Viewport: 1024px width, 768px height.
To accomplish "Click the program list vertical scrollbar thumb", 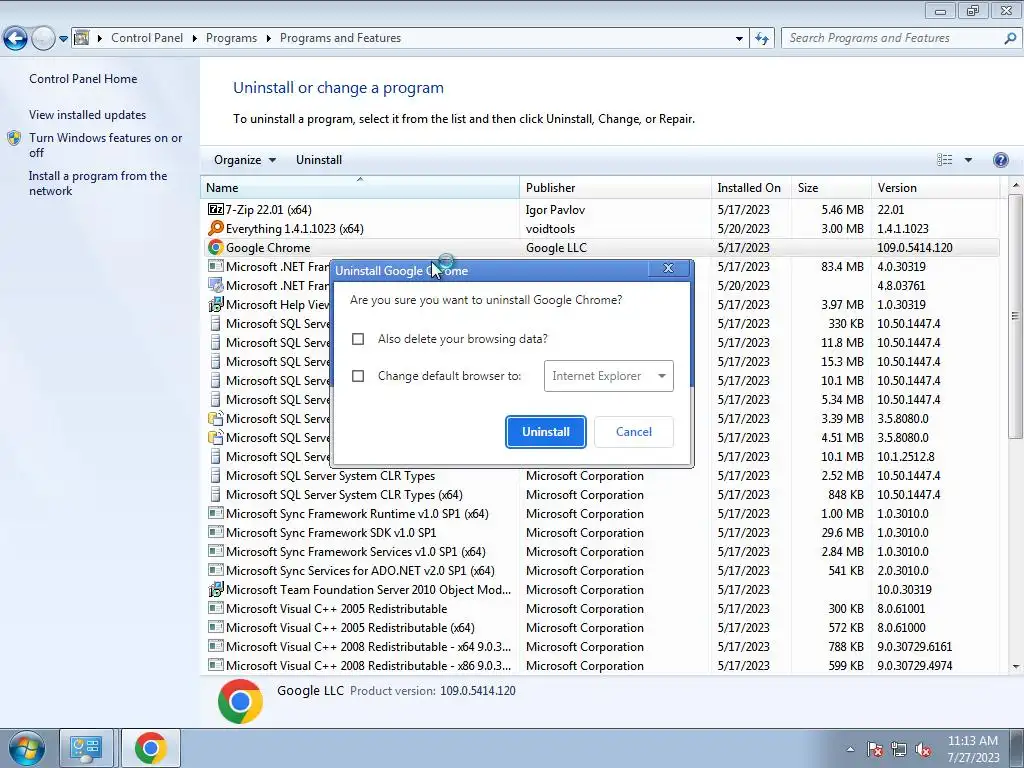I will tap(1016, 316).
